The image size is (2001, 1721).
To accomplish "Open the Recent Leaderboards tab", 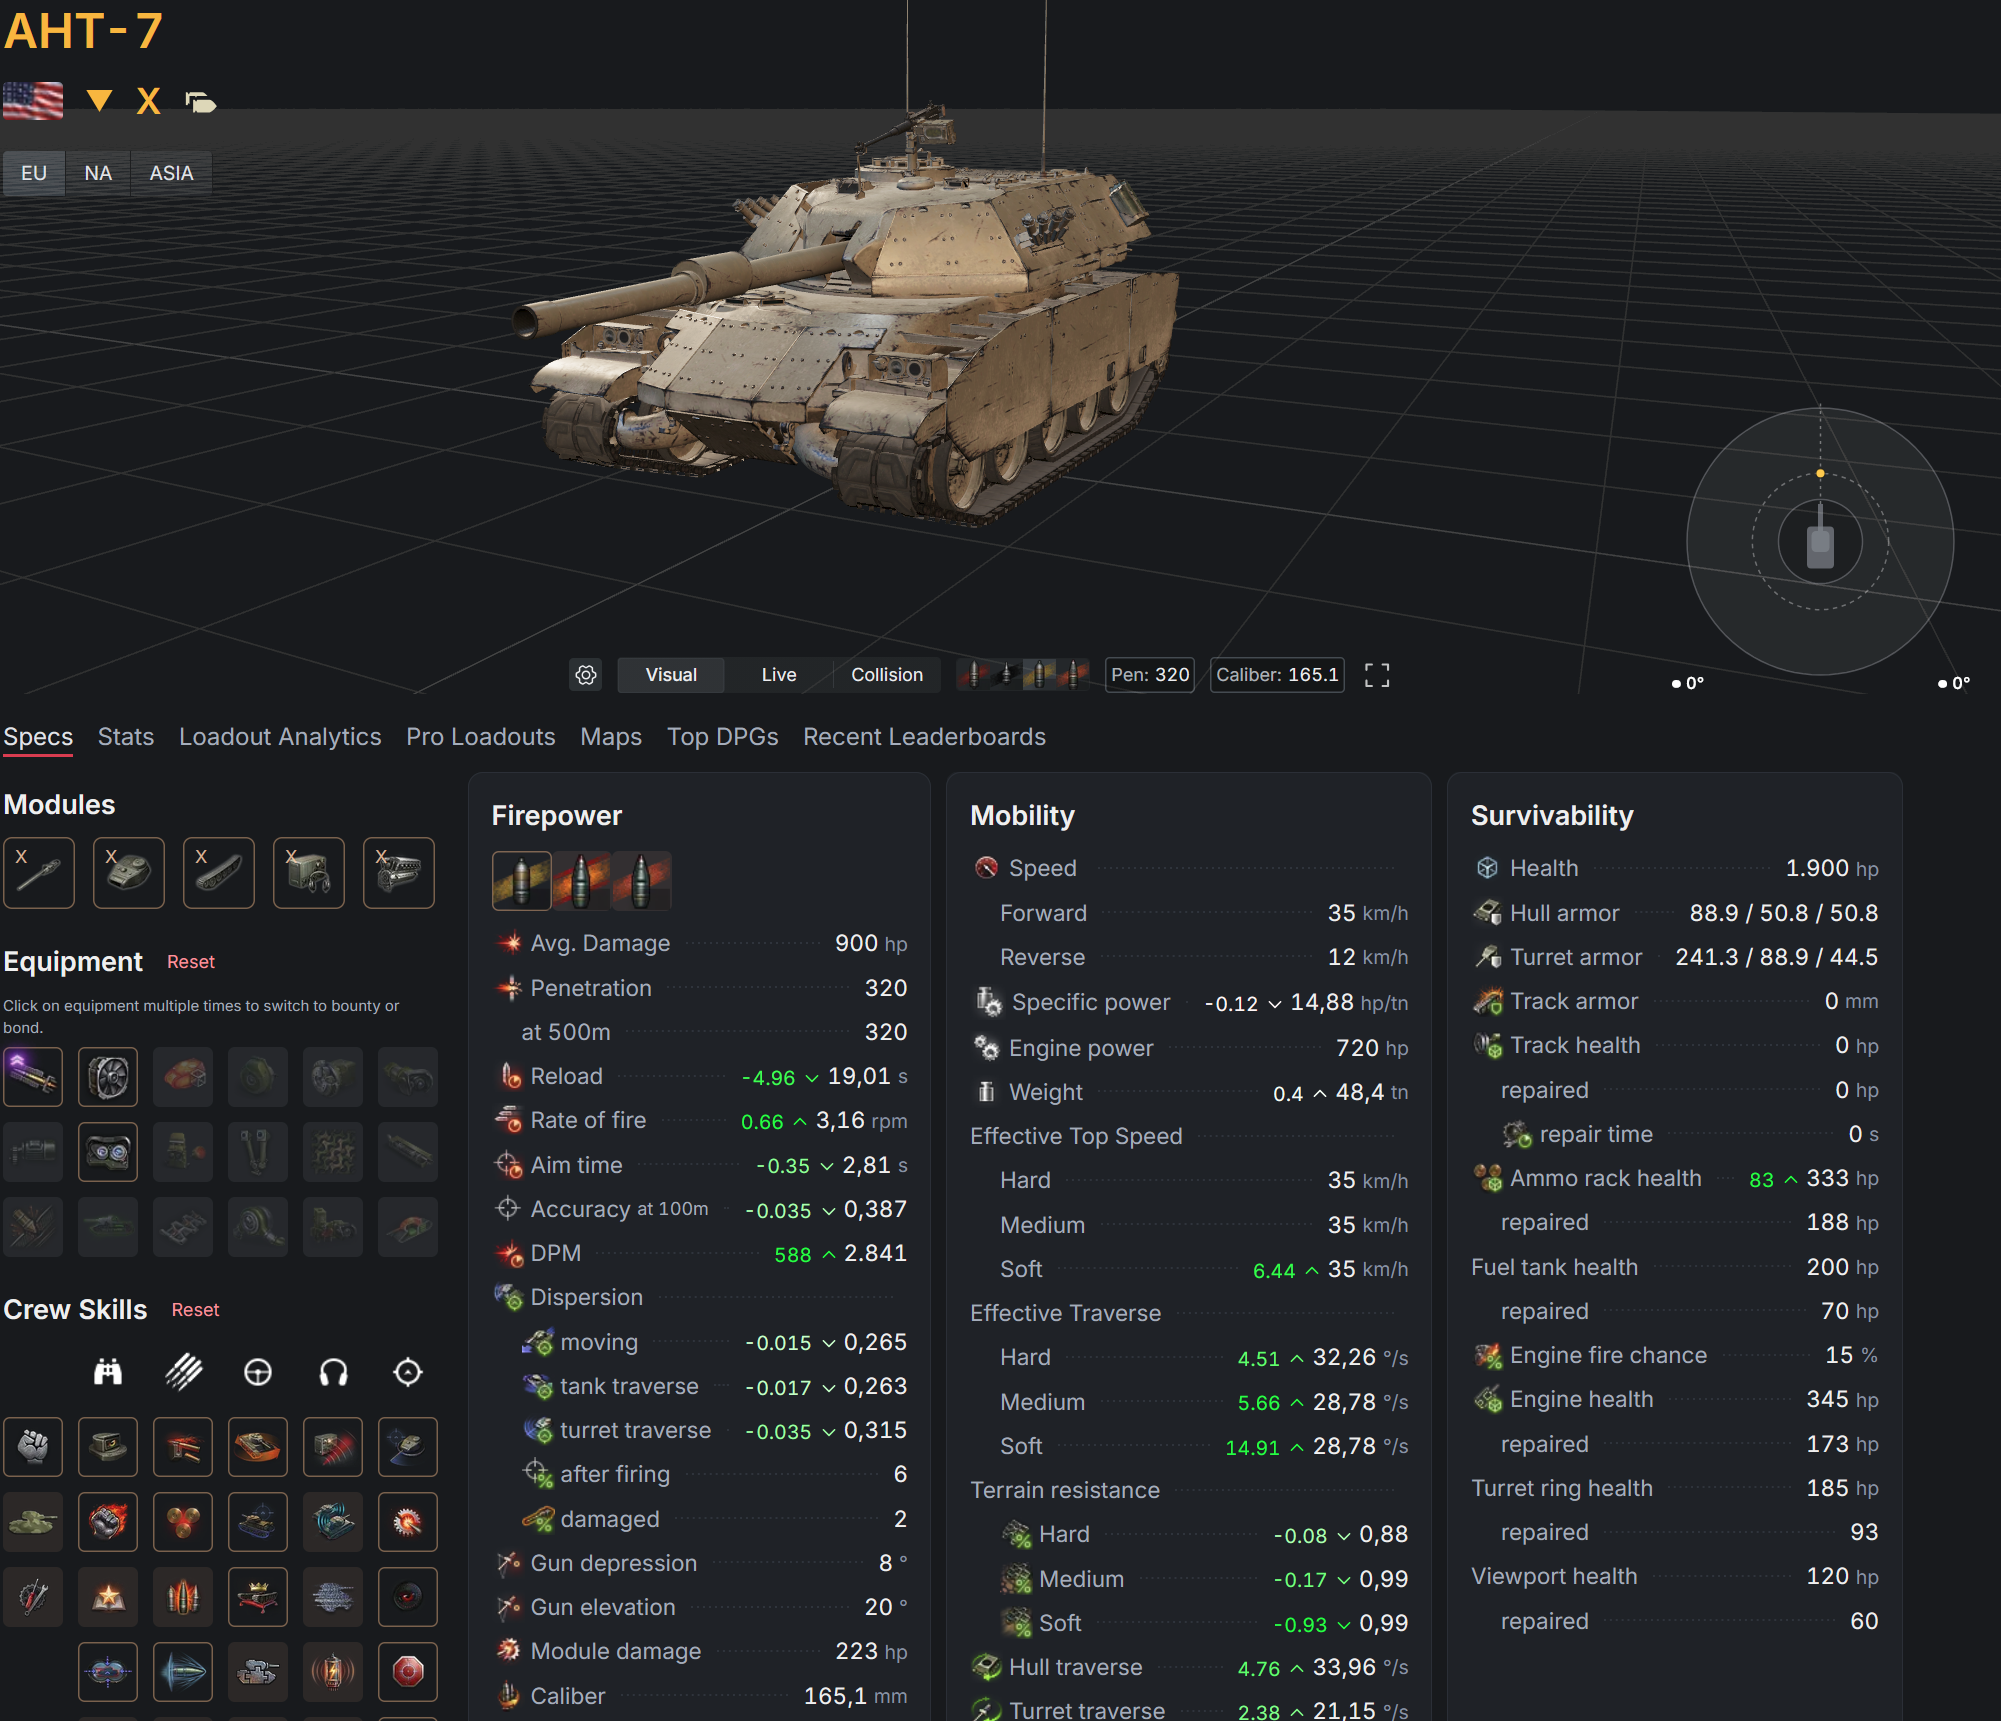I will [x=924, y=737].
